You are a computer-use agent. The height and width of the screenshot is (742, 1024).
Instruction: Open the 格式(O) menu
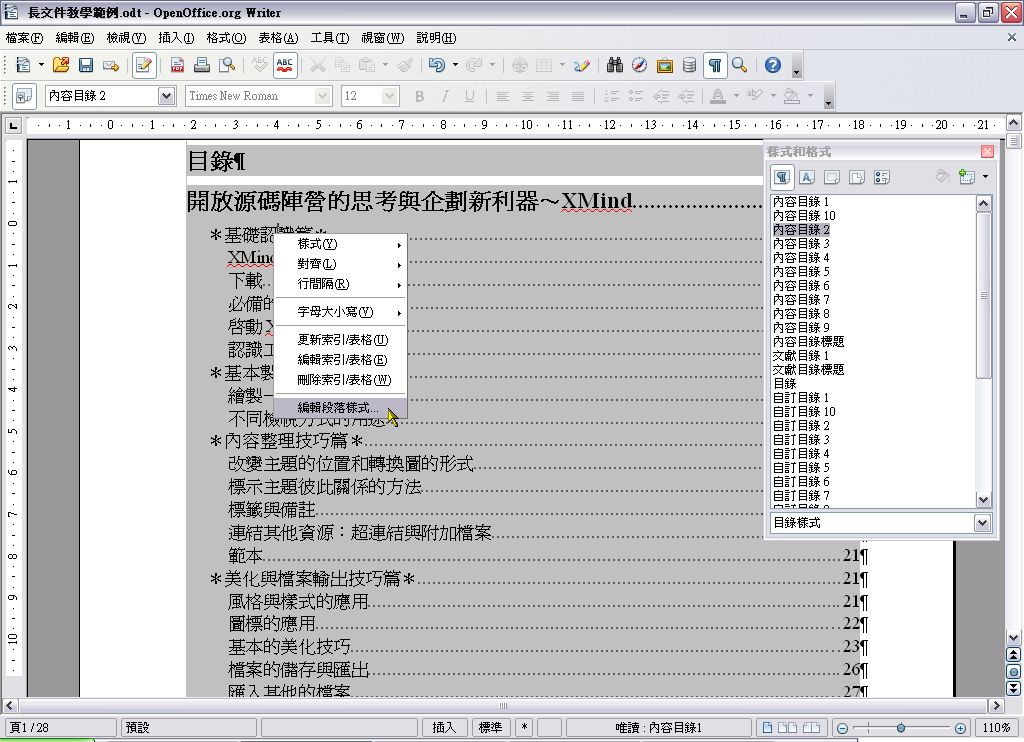226,38
